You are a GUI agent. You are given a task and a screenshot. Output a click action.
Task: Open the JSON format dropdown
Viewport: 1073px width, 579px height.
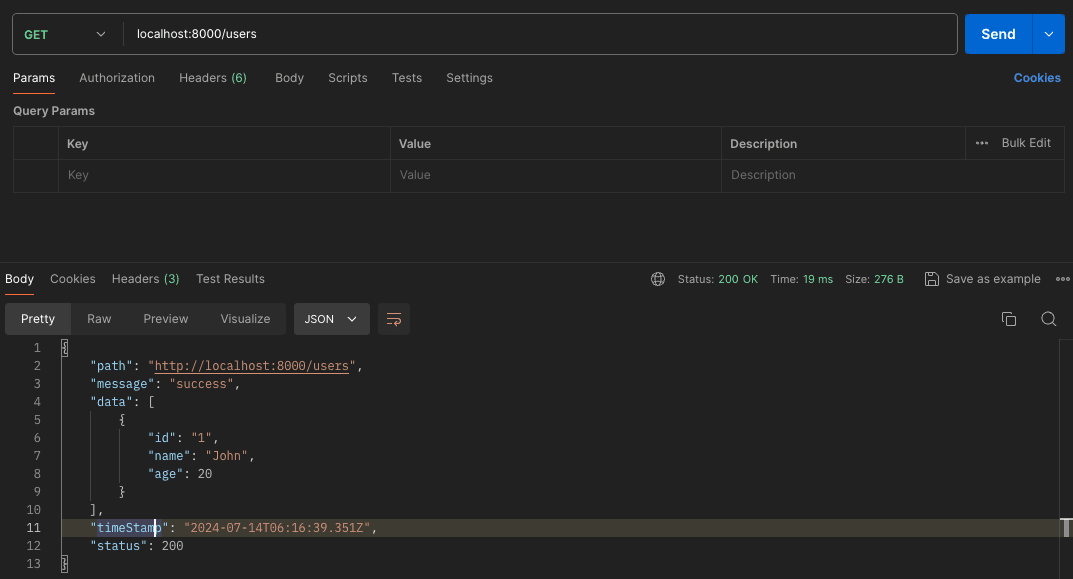pyautogui.click(x=331, y=319)
